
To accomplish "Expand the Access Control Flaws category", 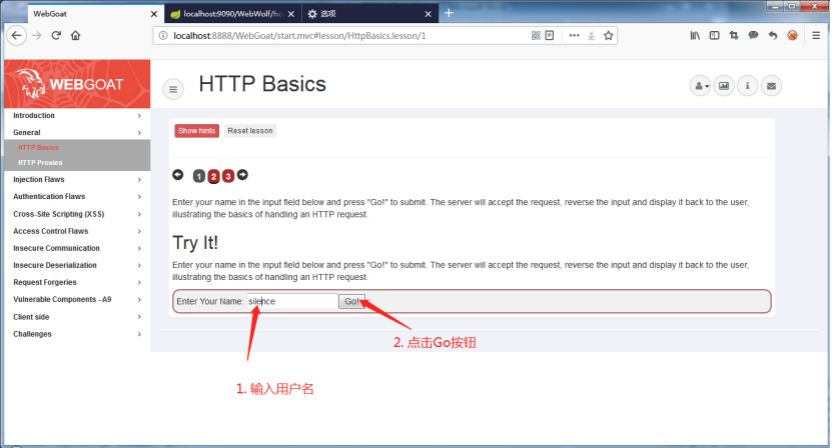I will pos(77,231).
